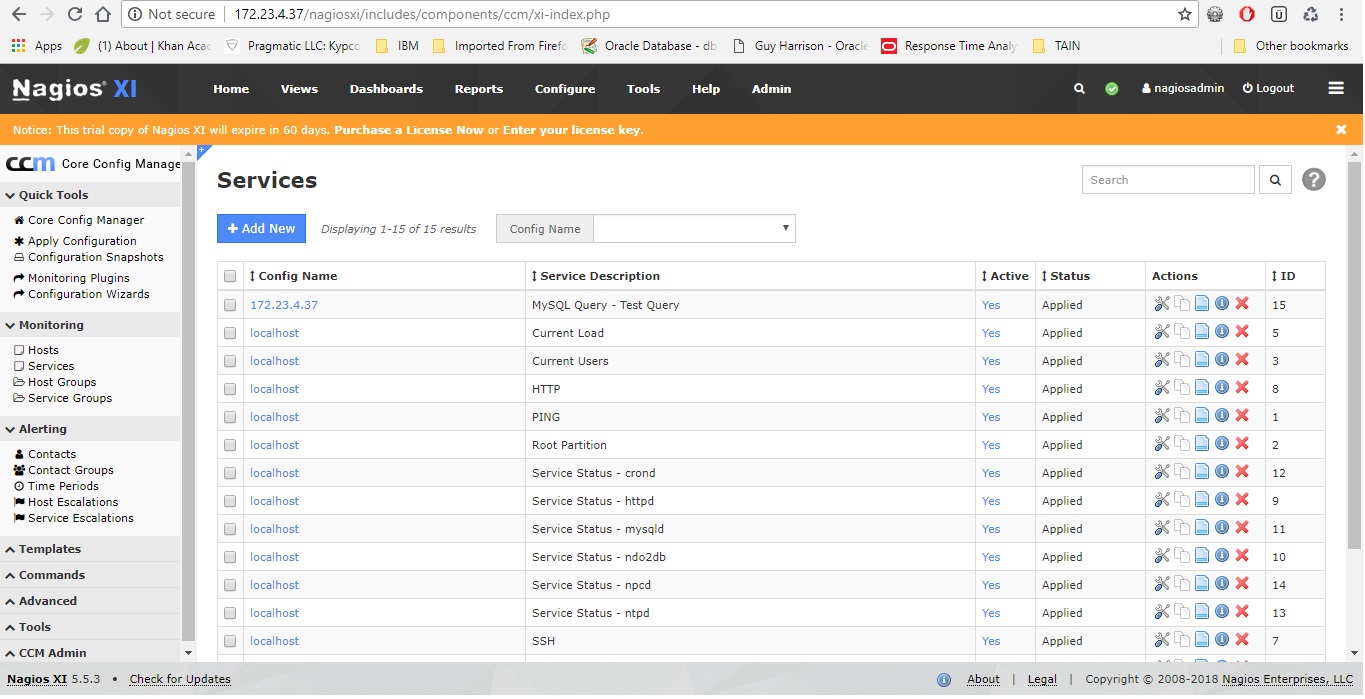Click the copy icon for Current Load service
The width and height of the screenshot is (1365, 699).
pos(1182,332)
